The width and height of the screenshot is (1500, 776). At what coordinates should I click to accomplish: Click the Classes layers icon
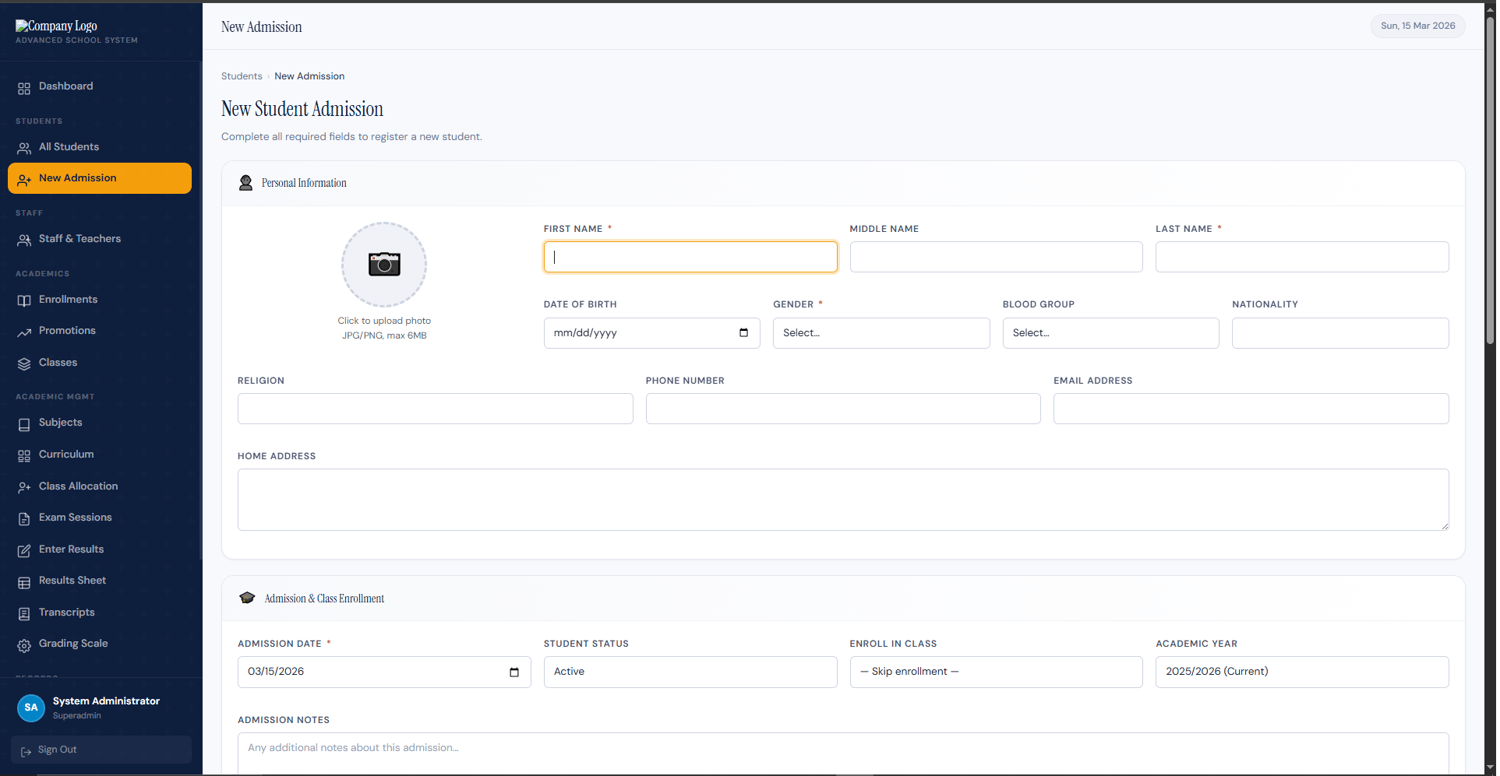[24, 364]
